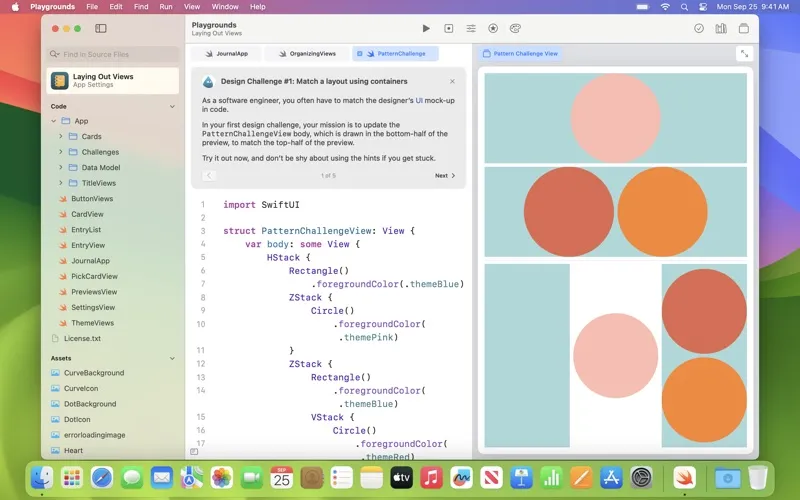Click the UI link in challenge description
Viewport: 800px width, 500px height.
419,101
